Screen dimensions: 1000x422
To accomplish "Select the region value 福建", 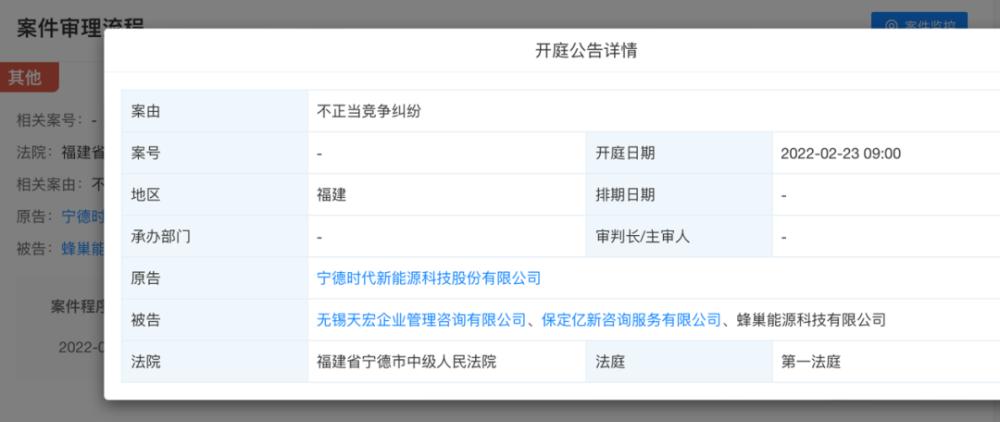I will point(332,194).
